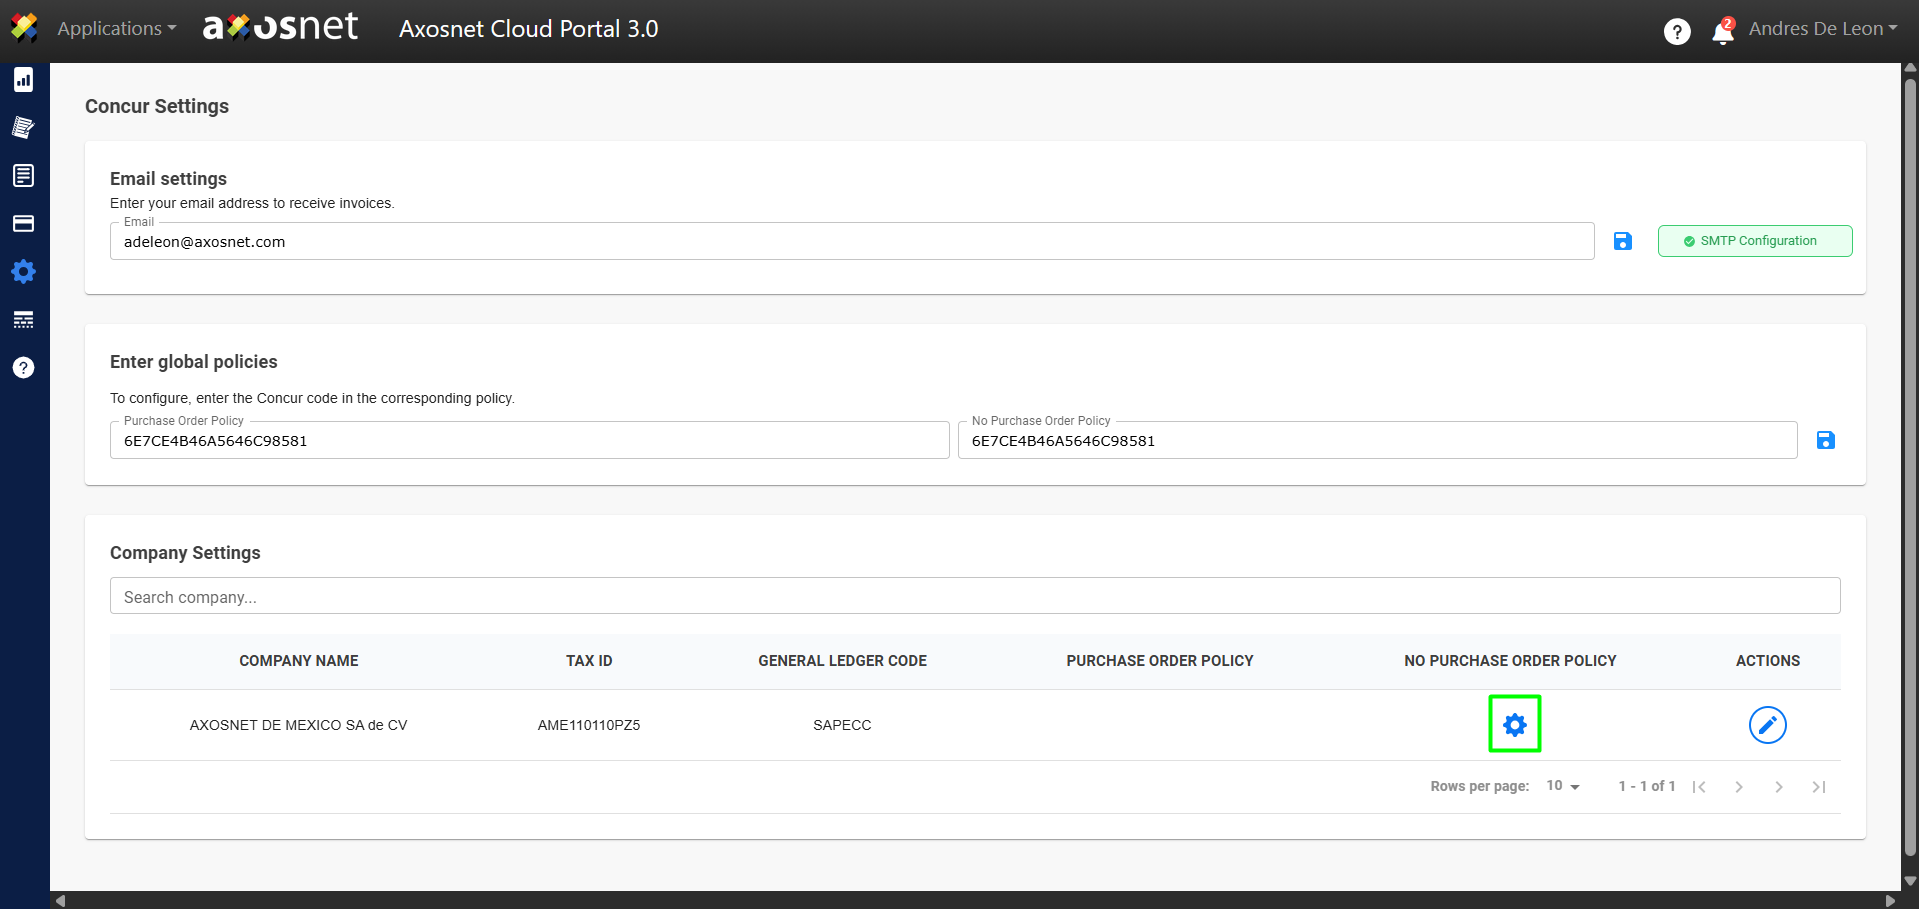This screenshot has height=909, width=1919.
Task: Click the COMPANY NAME column header
Action: tap(299, 661)
